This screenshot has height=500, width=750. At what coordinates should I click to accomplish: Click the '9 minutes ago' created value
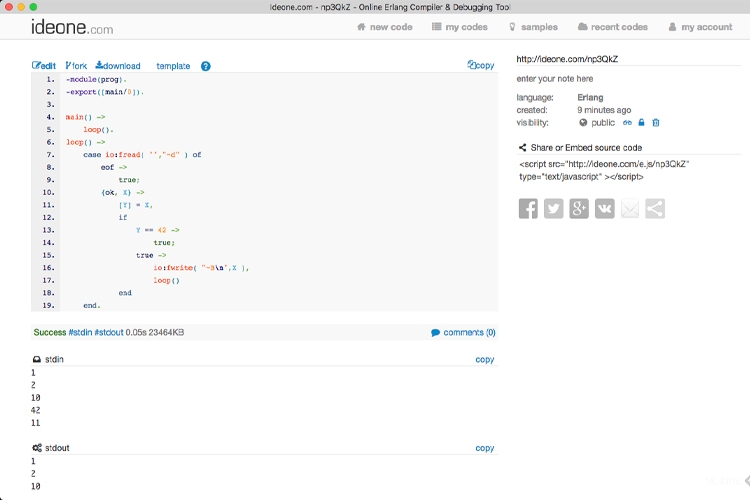pos(604,110)
